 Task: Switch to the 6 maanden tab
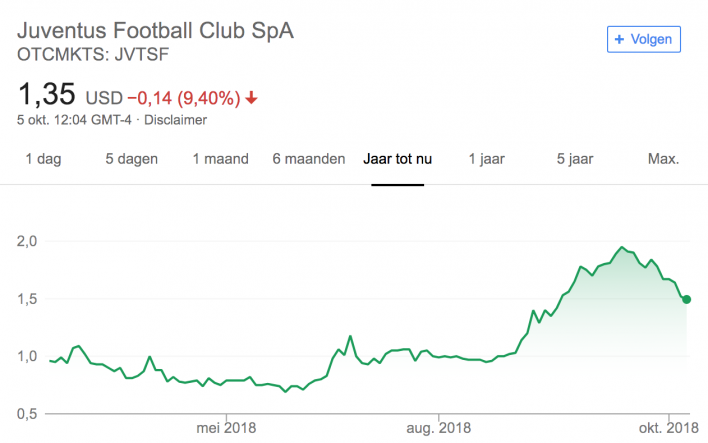click(x=309, y=159)
